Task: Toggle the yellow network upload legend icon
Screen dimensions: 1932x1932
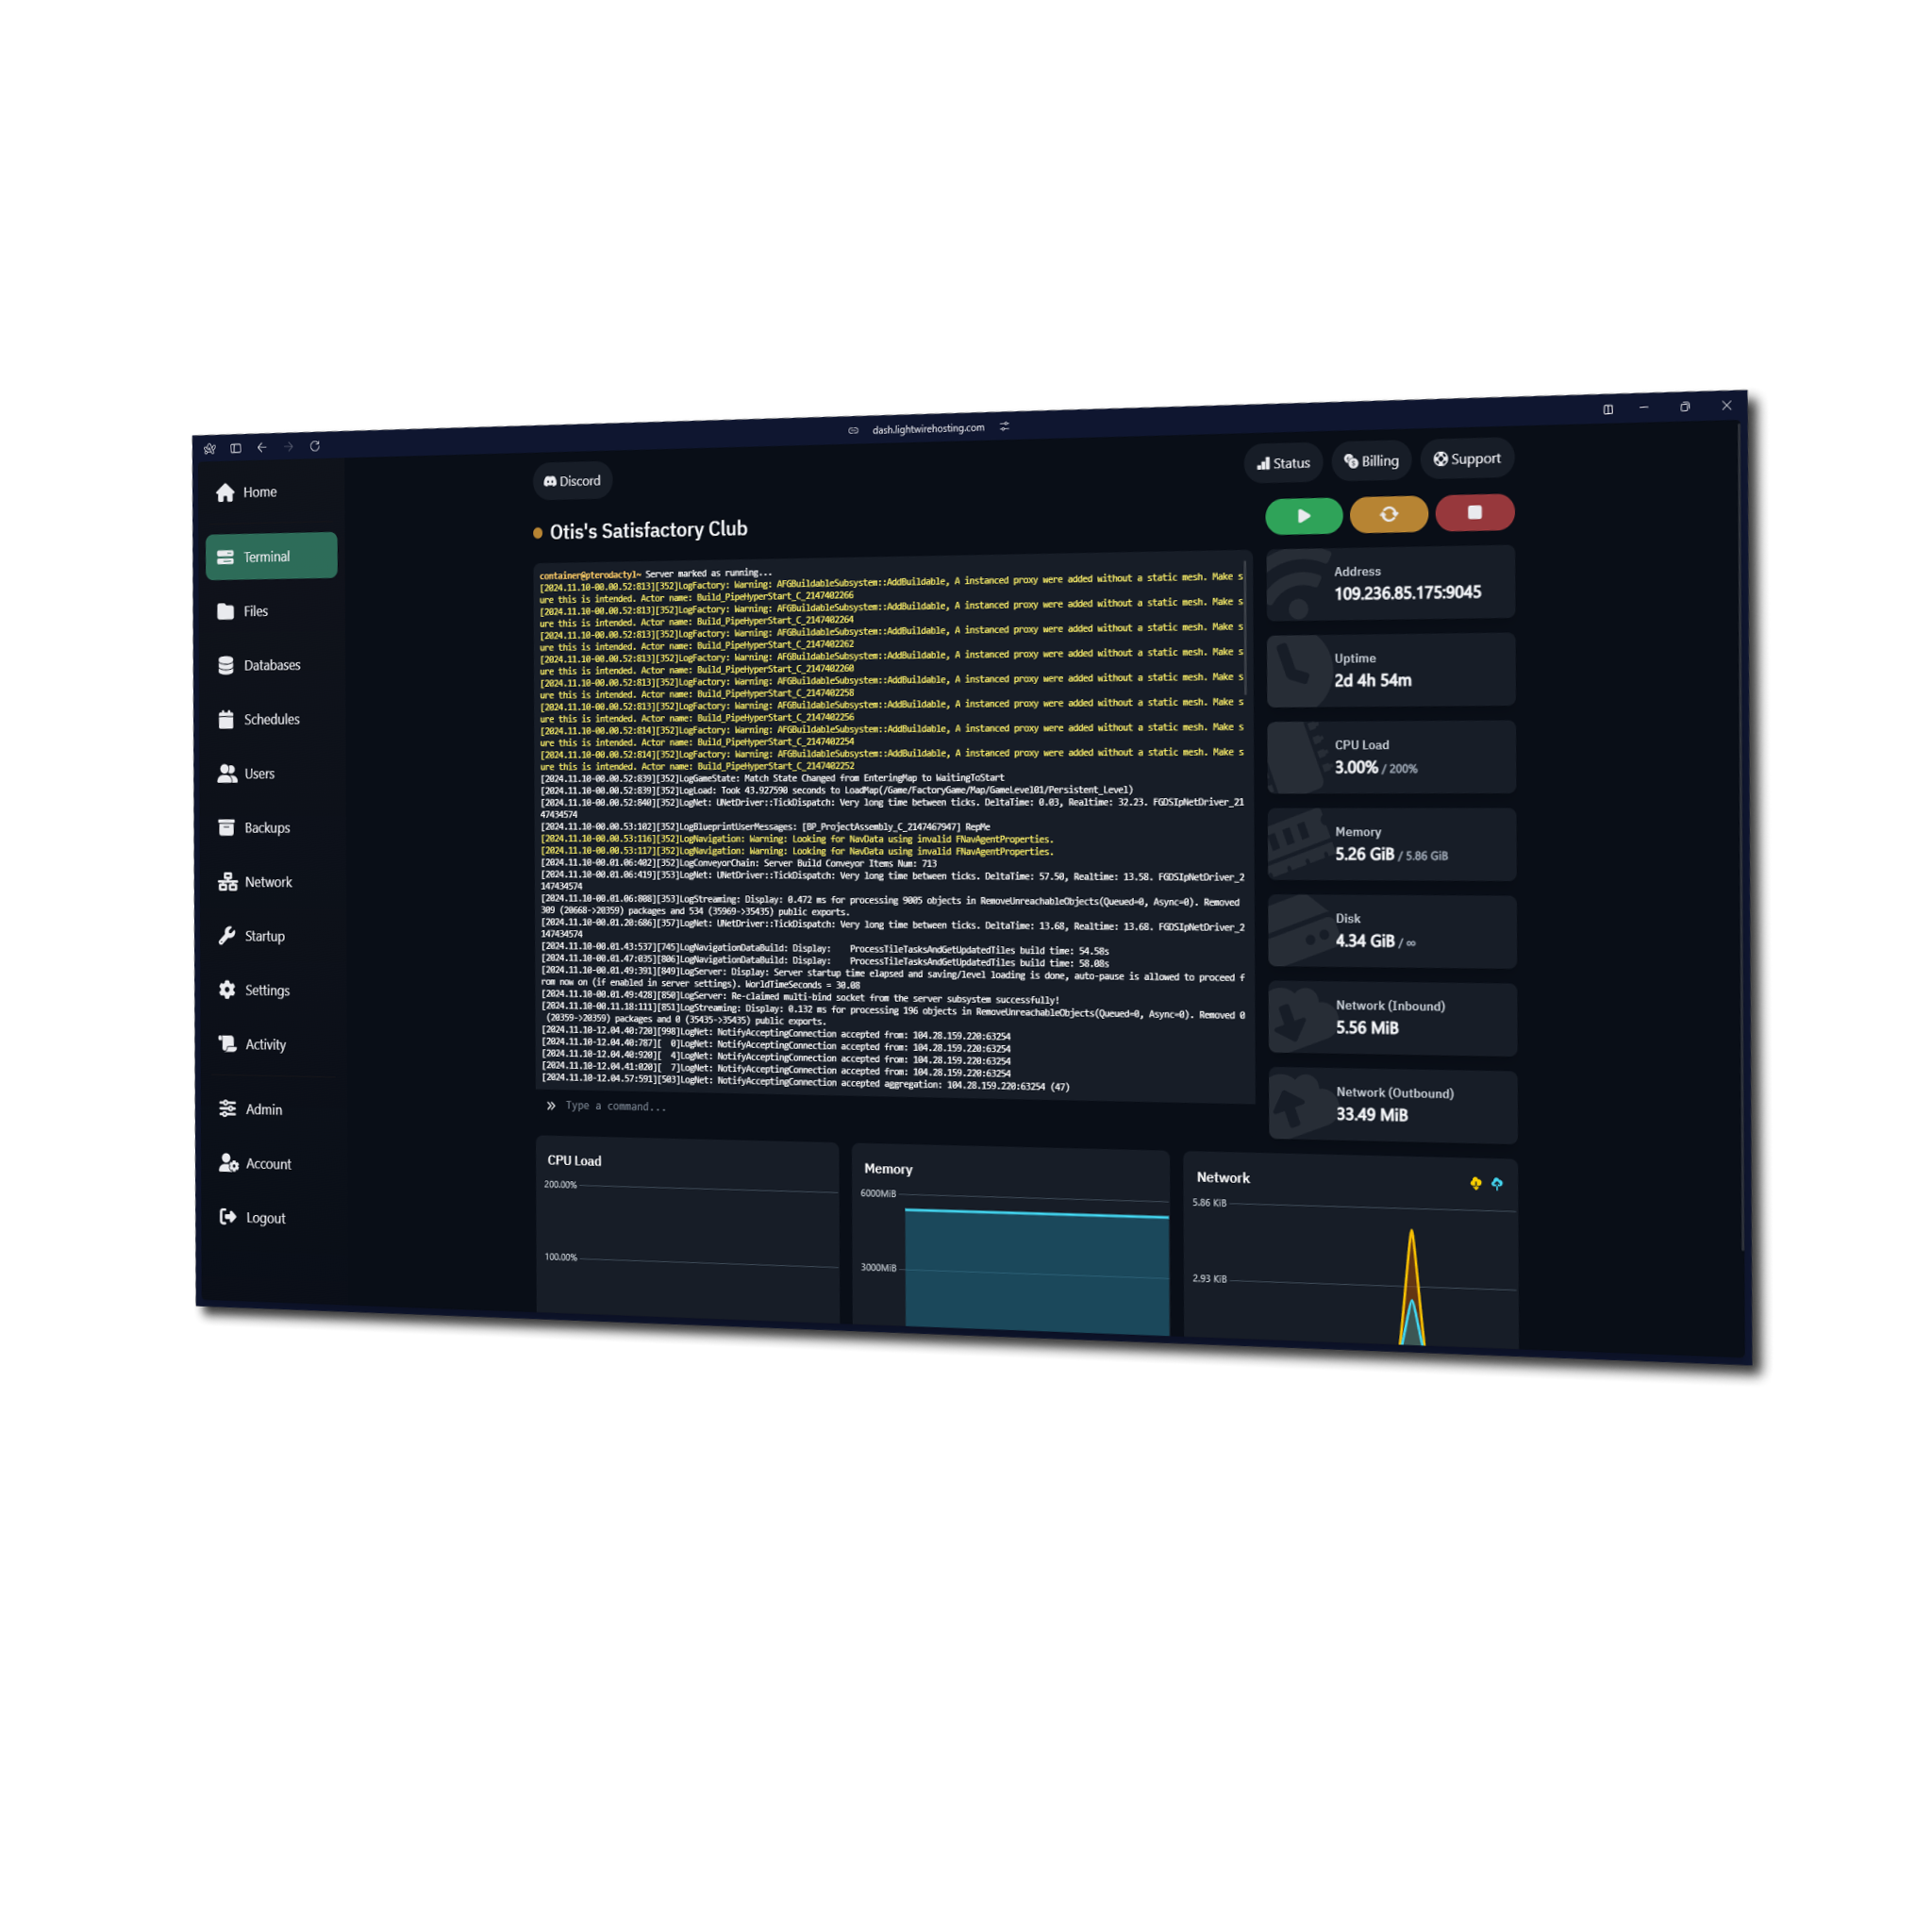Action: pos(1475,1183)
